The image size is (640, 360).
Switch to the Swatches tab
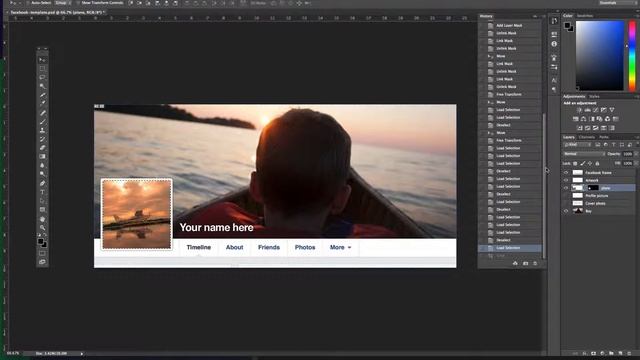coord(585,16)
